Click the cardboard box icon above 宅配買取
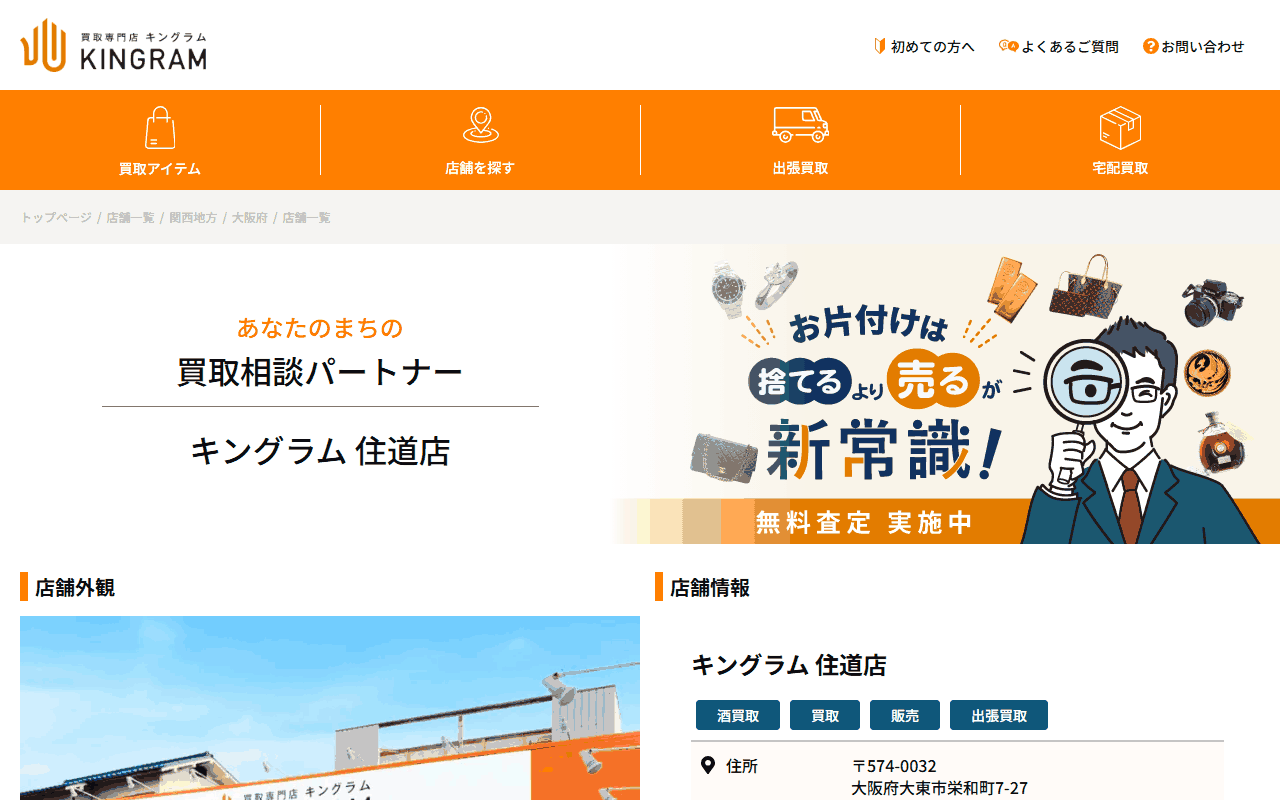 click(x=1120, y=128)
